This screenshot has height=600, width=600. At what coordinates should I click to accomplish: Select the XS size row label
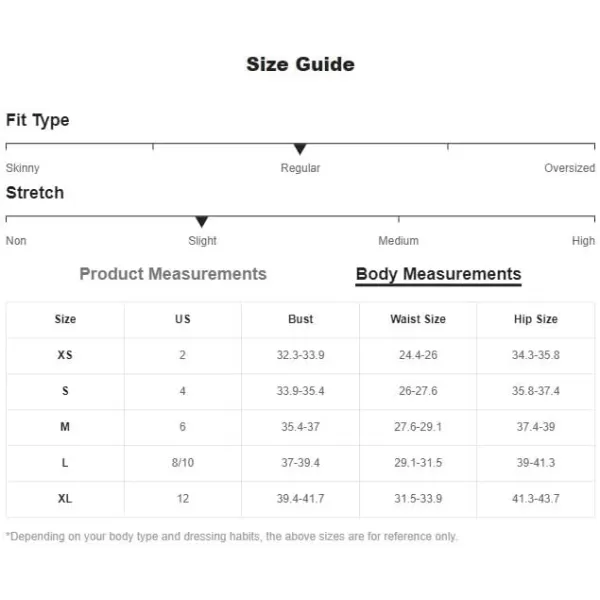point(65,355)
